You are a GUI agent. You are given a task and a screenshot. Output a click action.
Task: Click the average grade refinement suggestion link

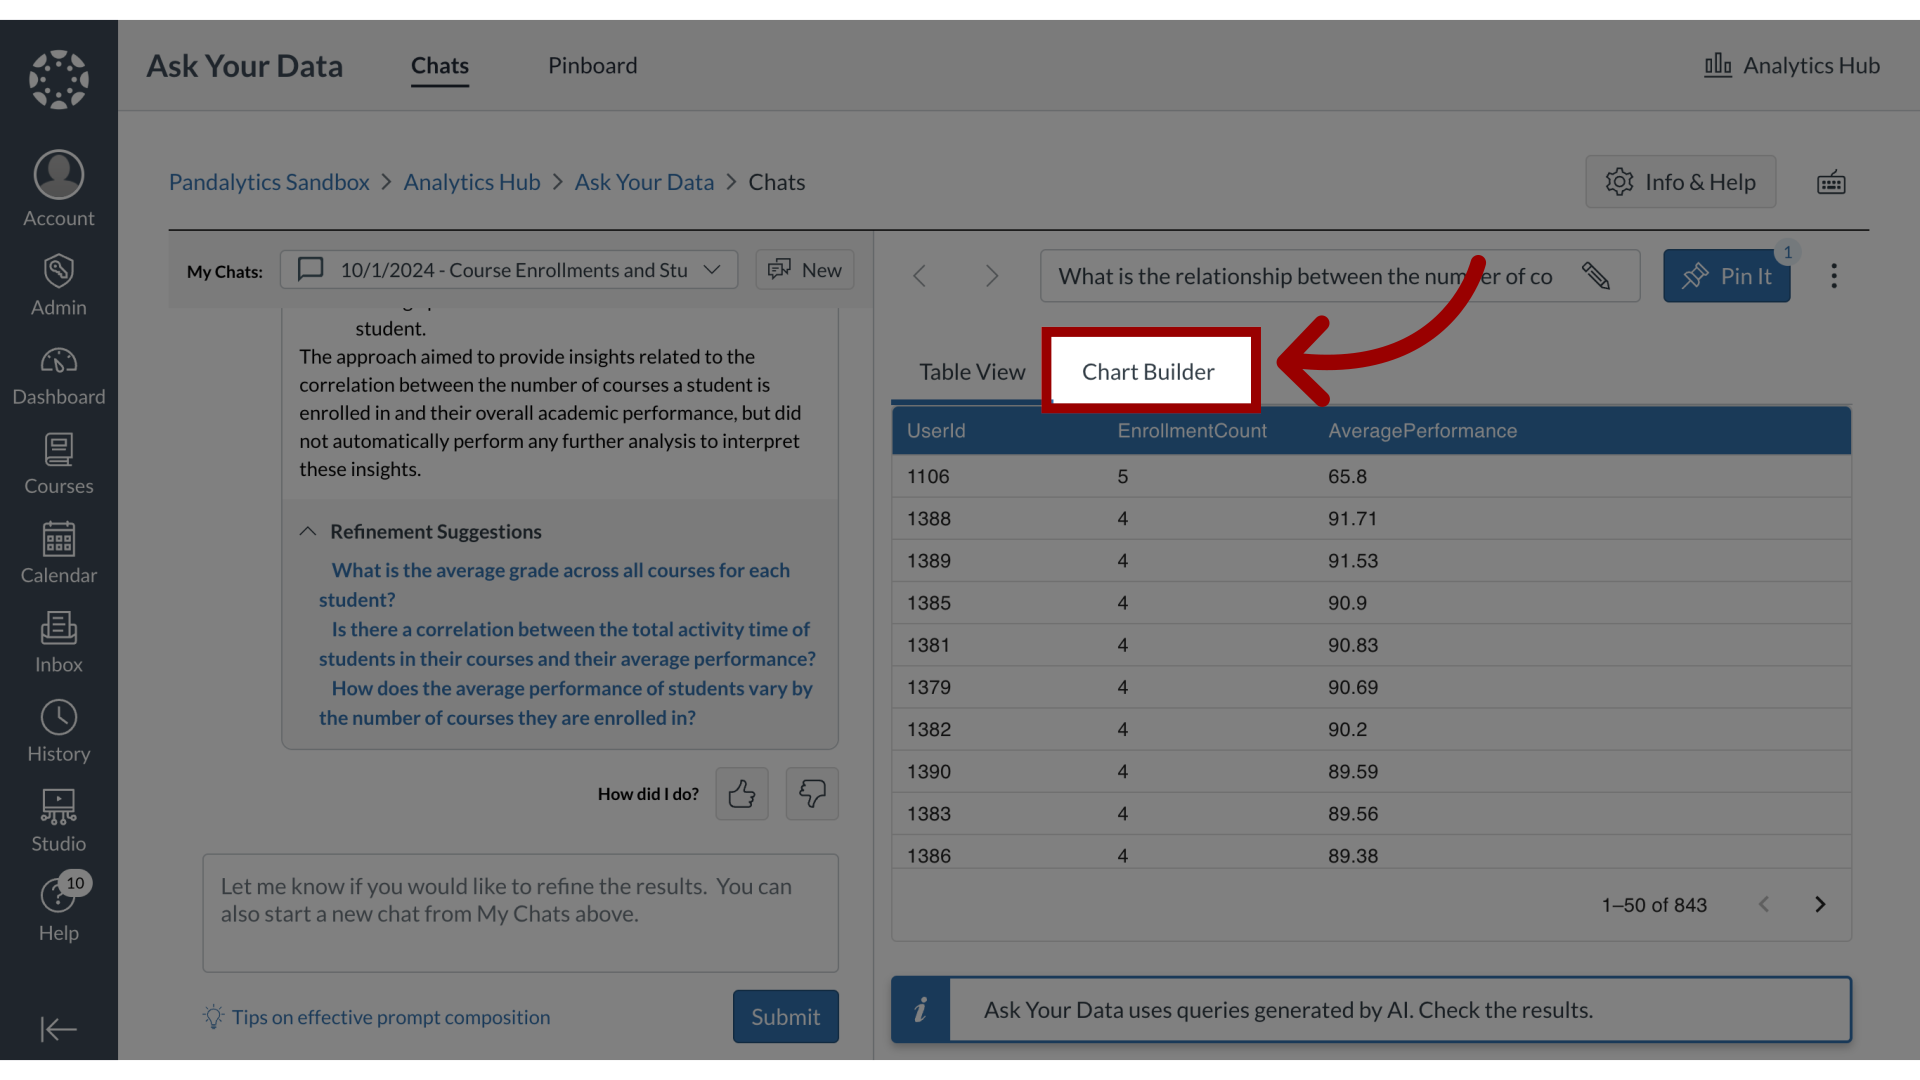(554, 585)
